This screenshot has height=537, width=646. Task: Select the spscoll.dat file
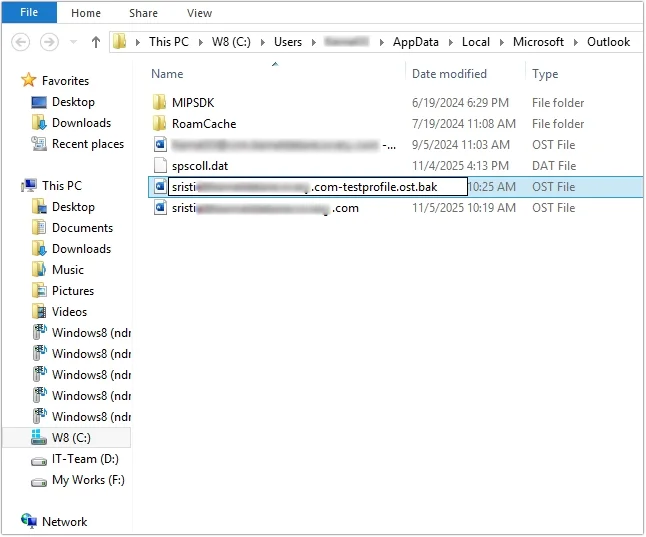[x=200, y=166]
